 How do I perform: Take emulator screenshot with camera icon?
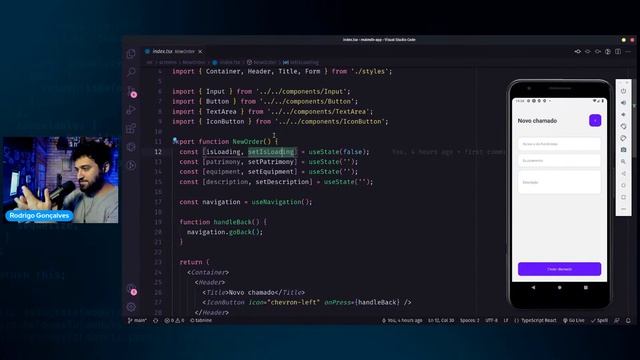623,150
